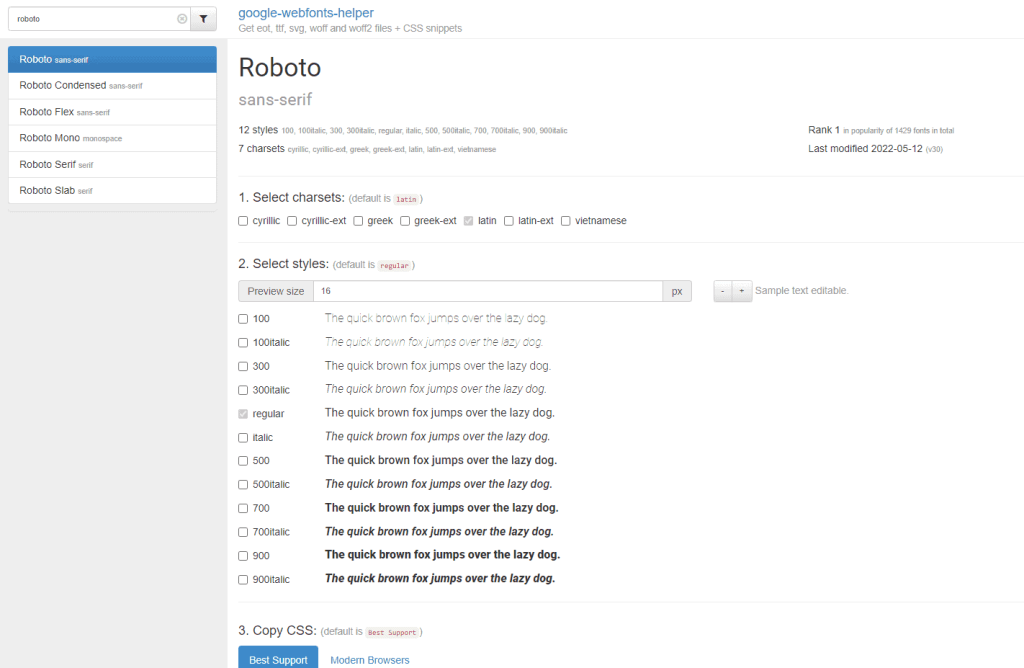Select the Best Support CSS tab
Viewport: 1024px width, 668px height.
(278, 658)
